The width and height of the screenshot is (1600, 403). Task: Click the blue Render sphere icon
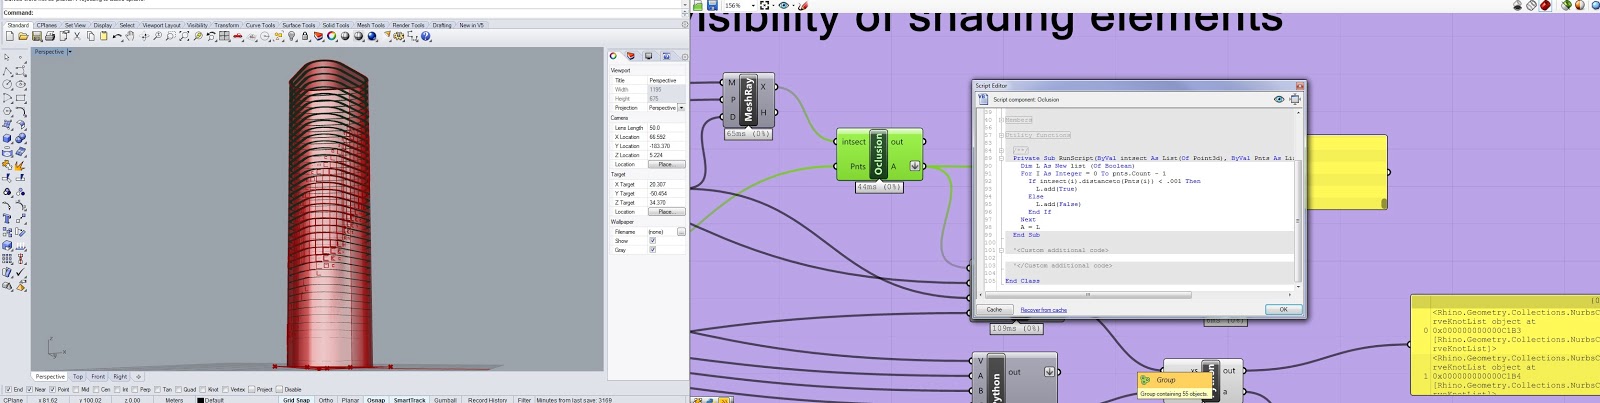tap(372, 36)
